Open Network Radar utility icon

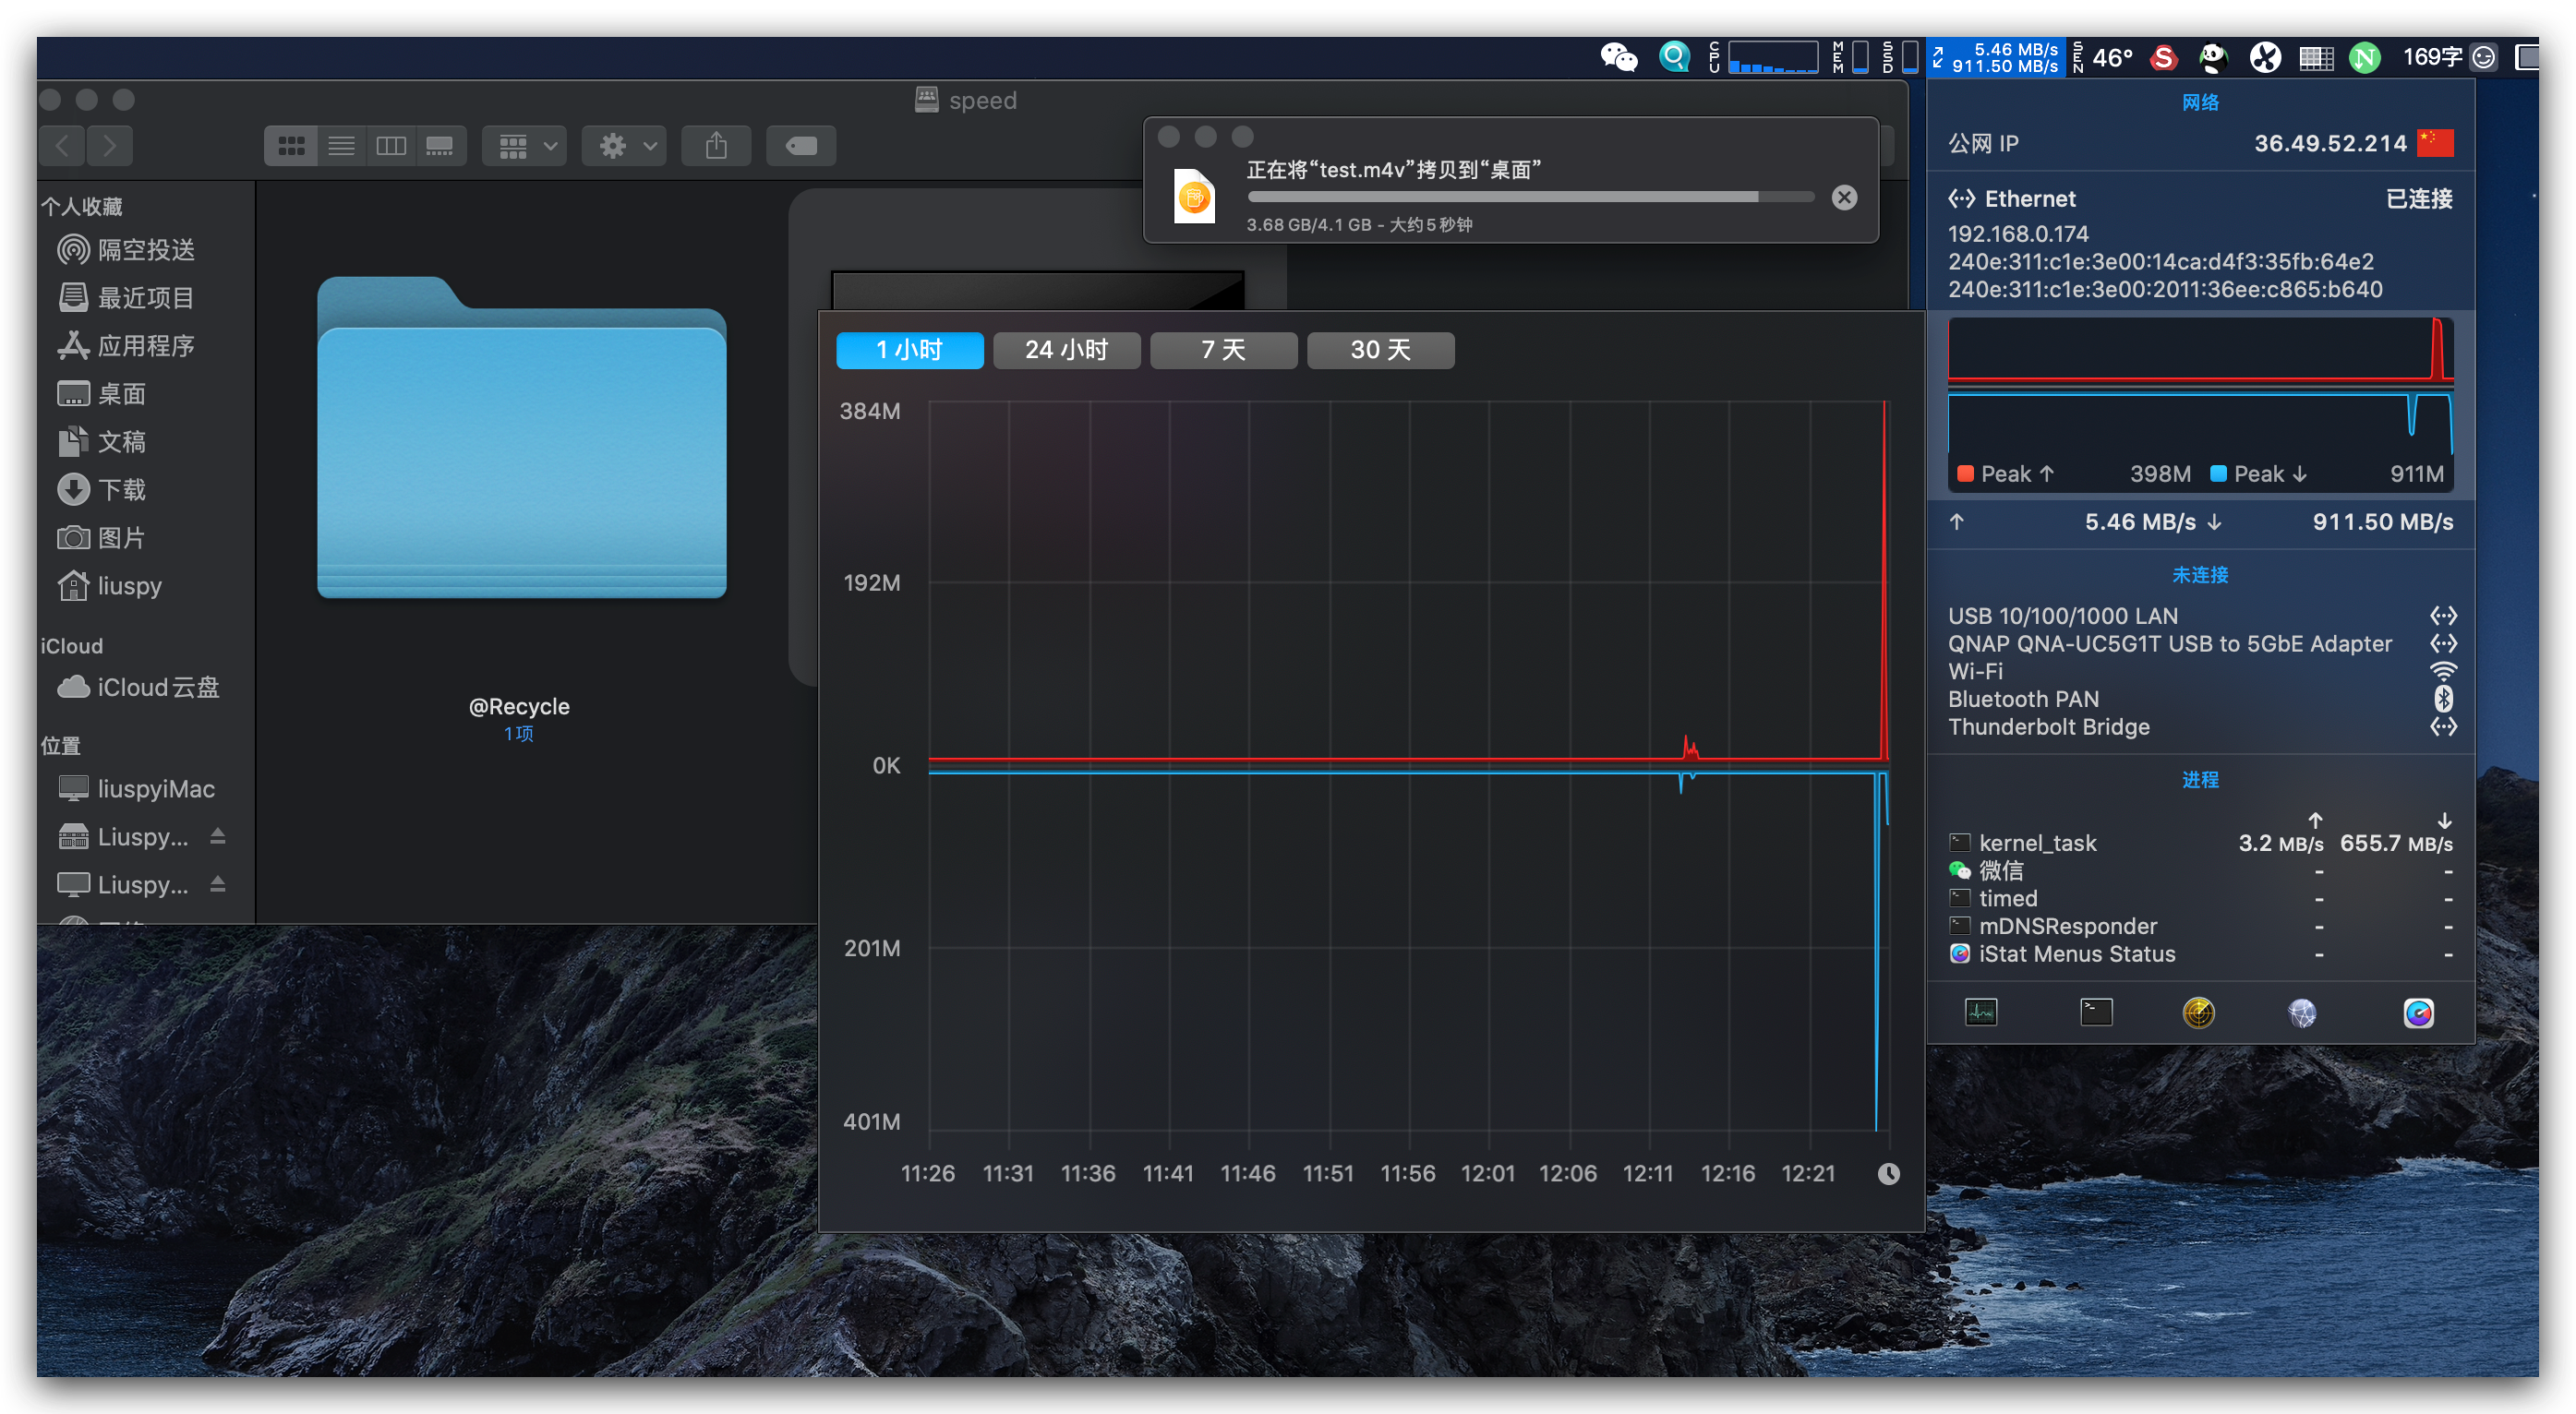2198,1013
